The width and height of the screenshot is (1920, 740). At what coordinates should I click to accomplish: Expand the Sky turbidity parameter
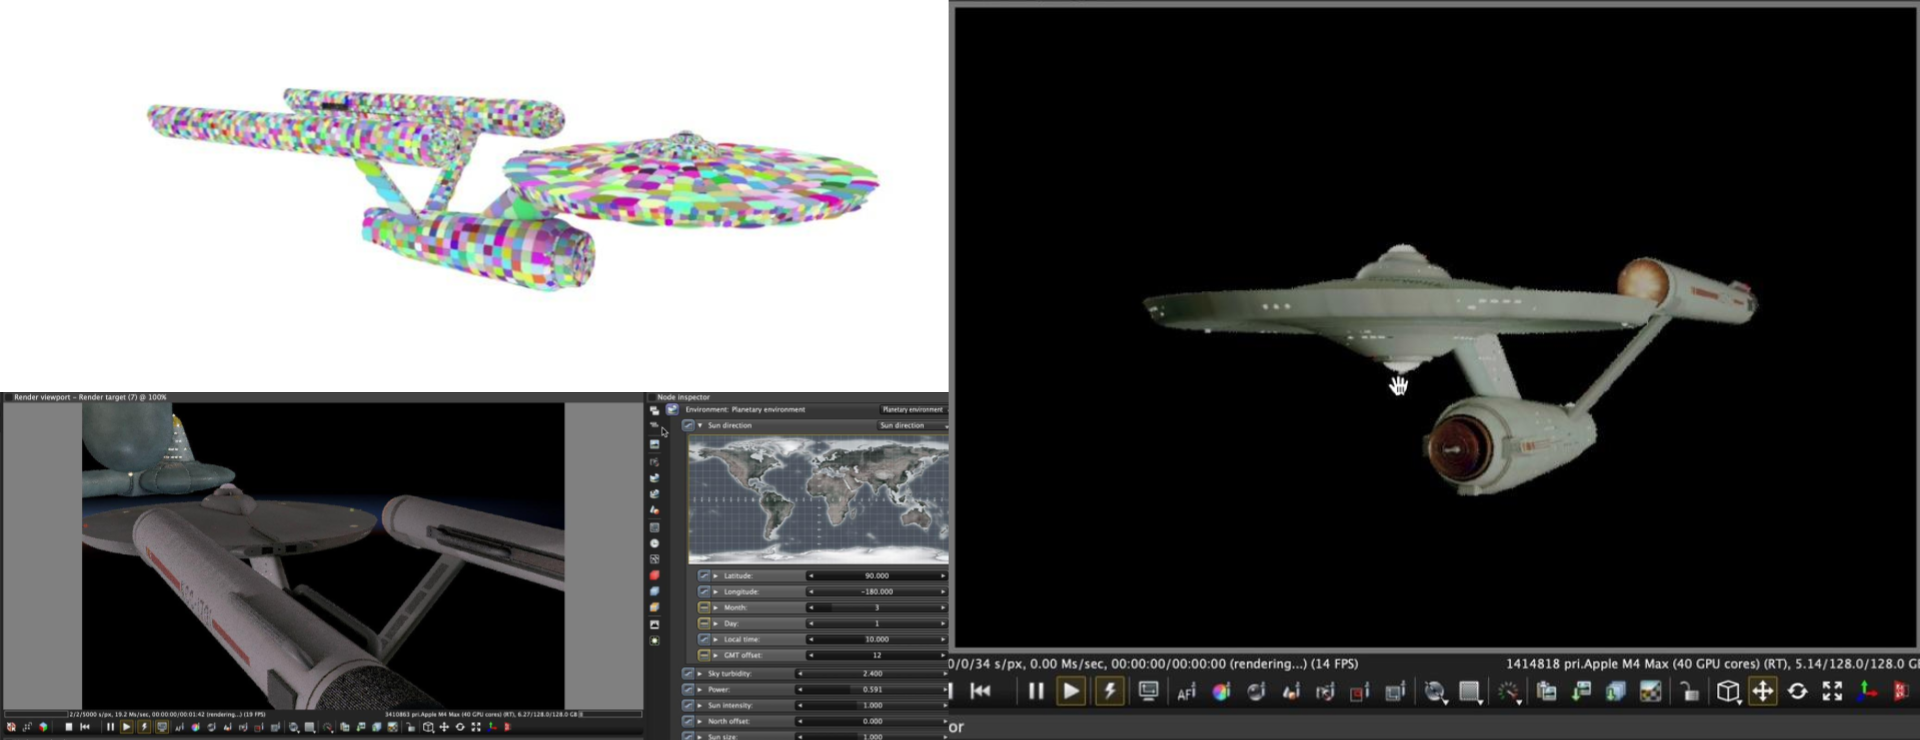(x=700, y=674)
